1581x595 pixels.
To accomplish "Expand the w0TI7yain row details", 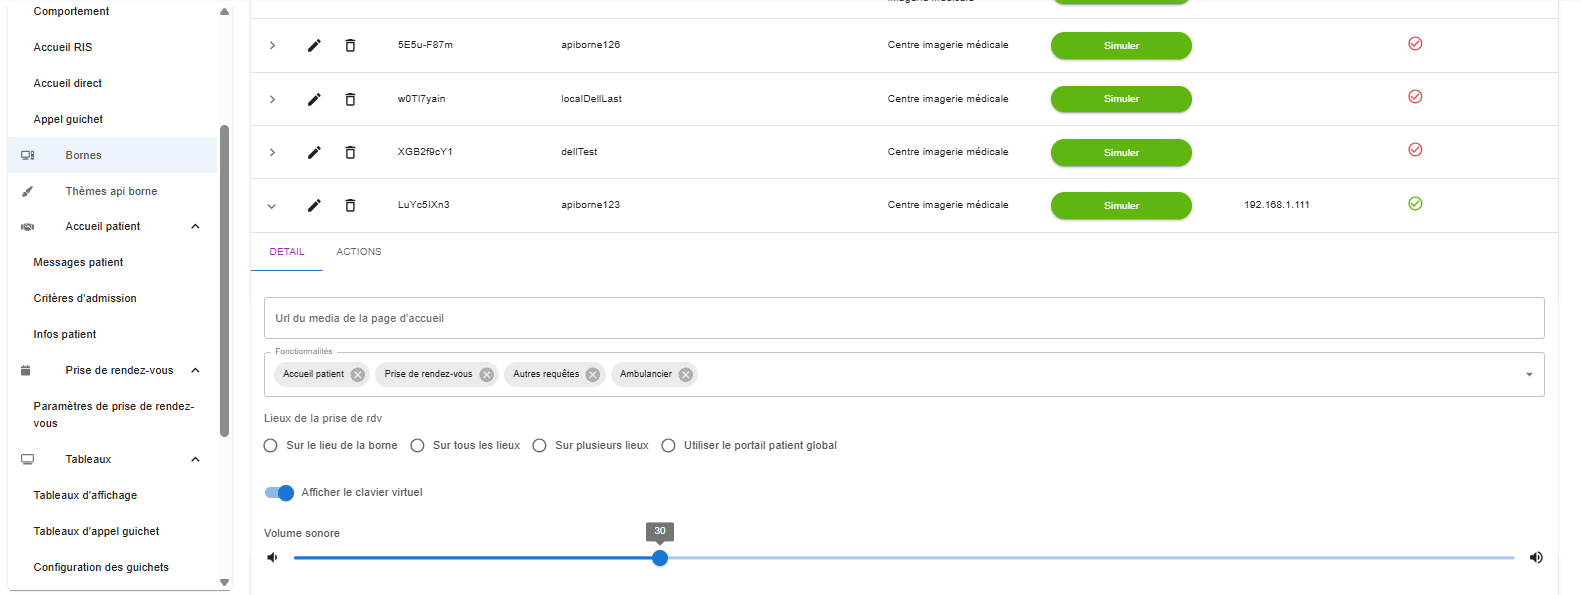I will [x=272, y=99].
